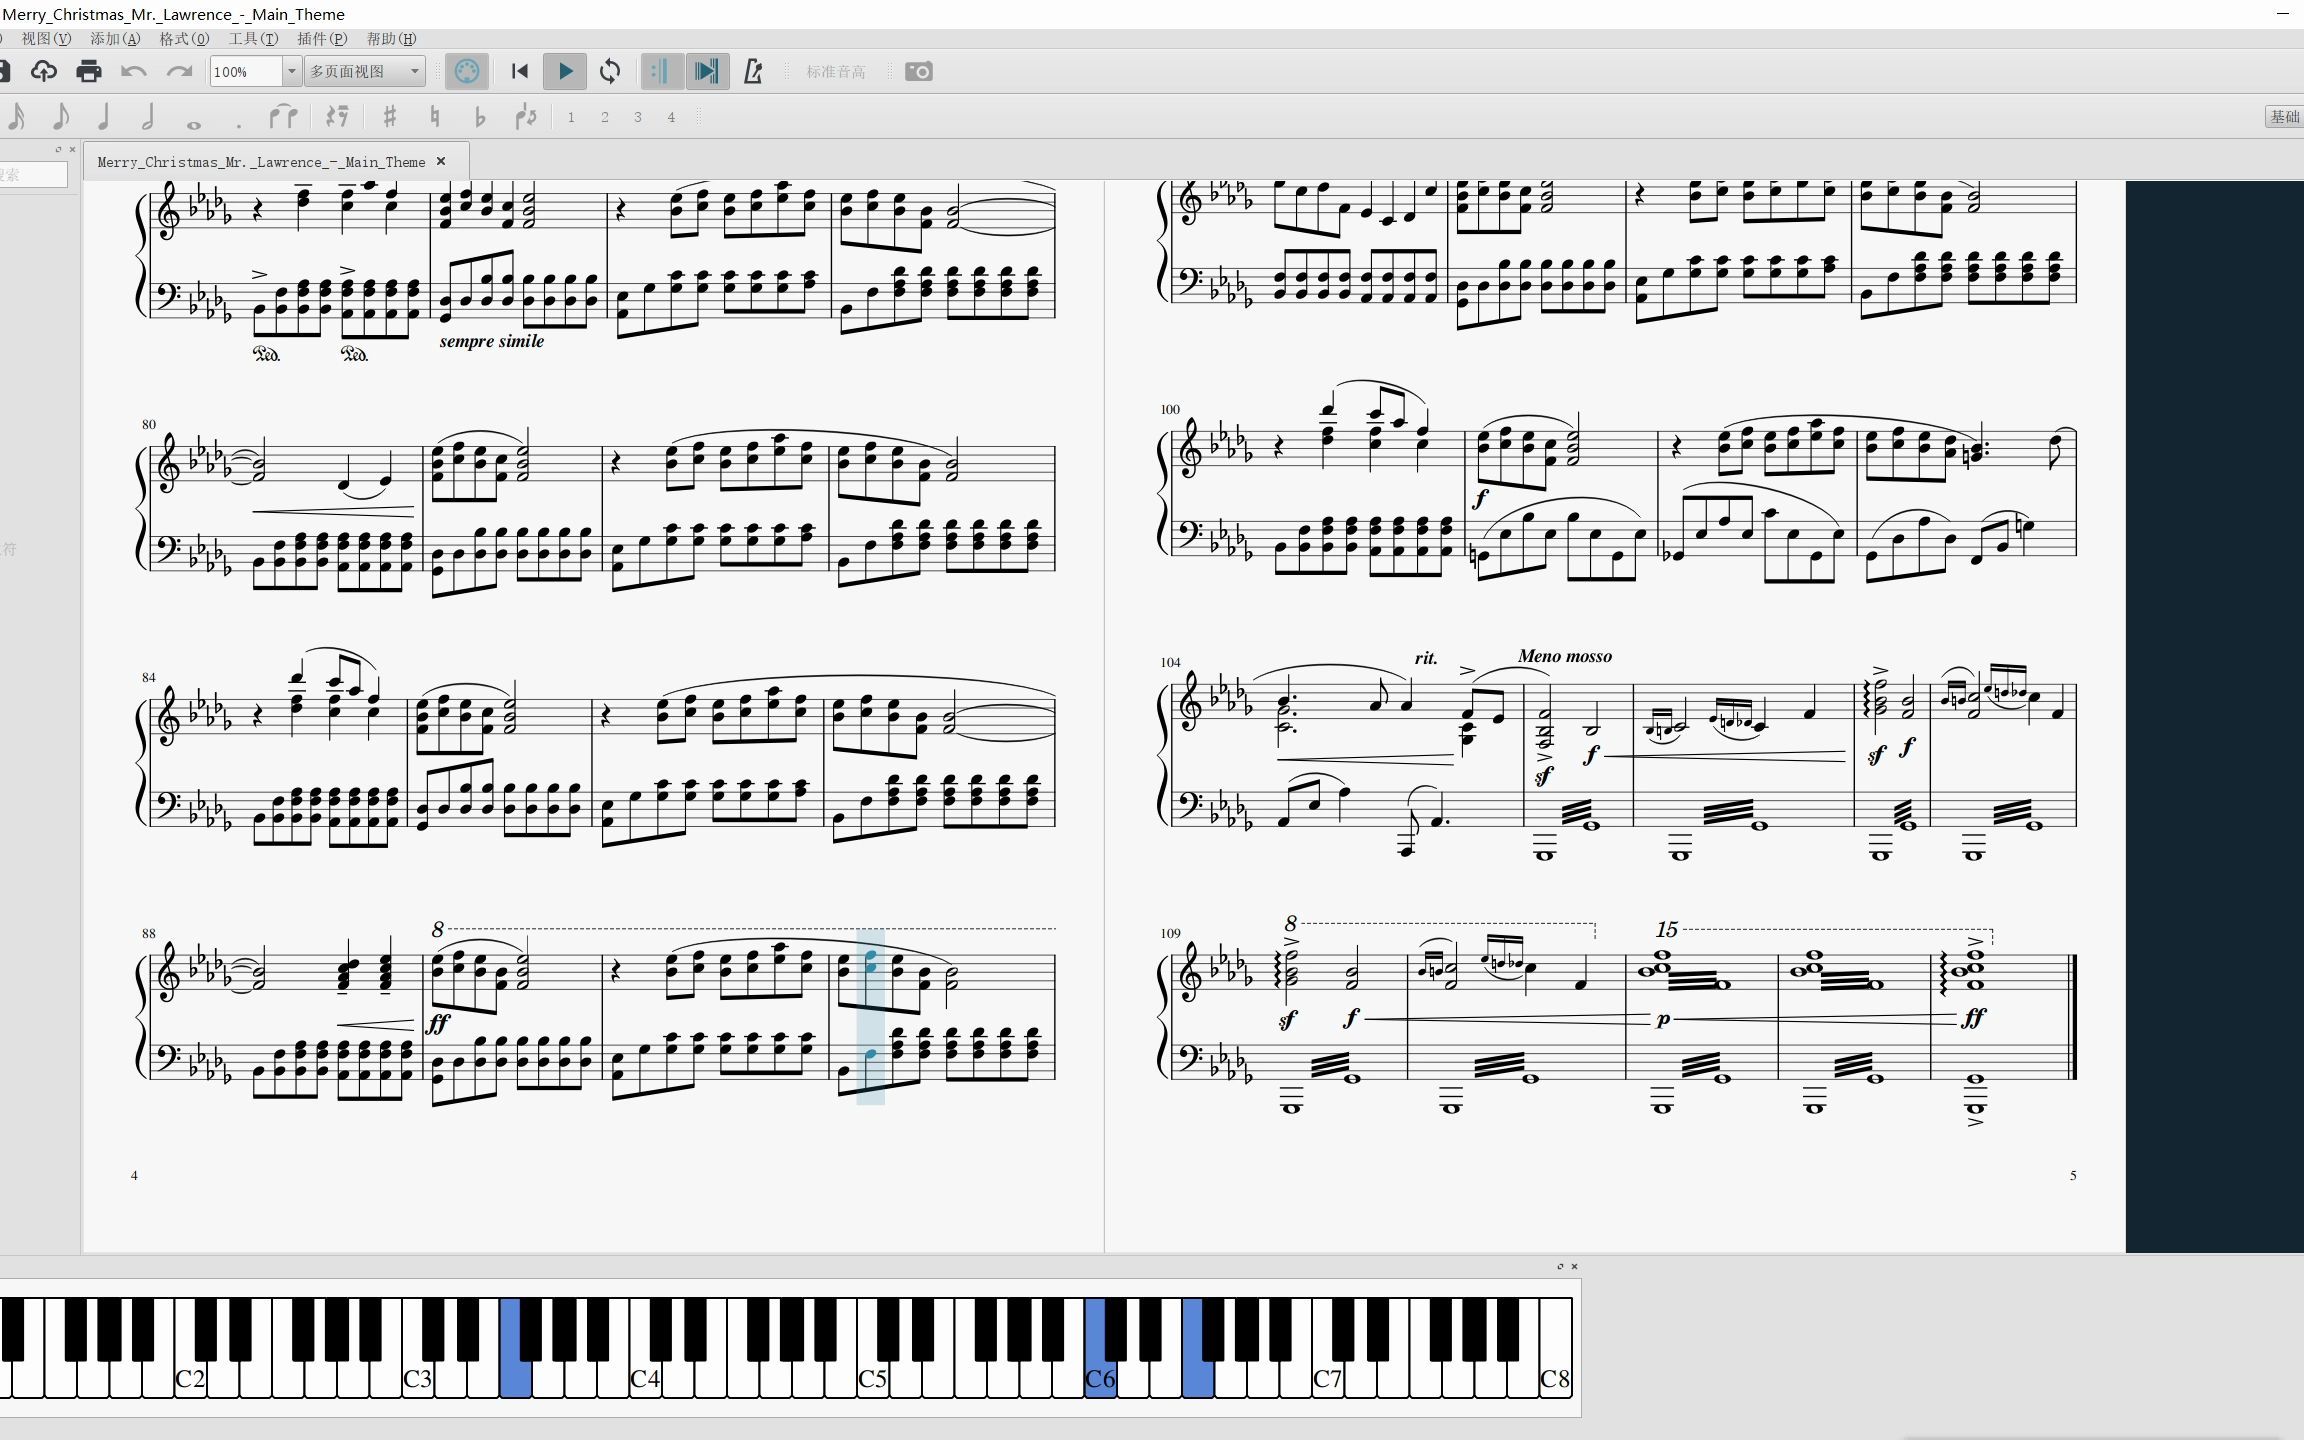Screen dimensions: 2304x1440
Task: Click the 'Meno mosso' tempo text
Action: tap(1565, 656)
